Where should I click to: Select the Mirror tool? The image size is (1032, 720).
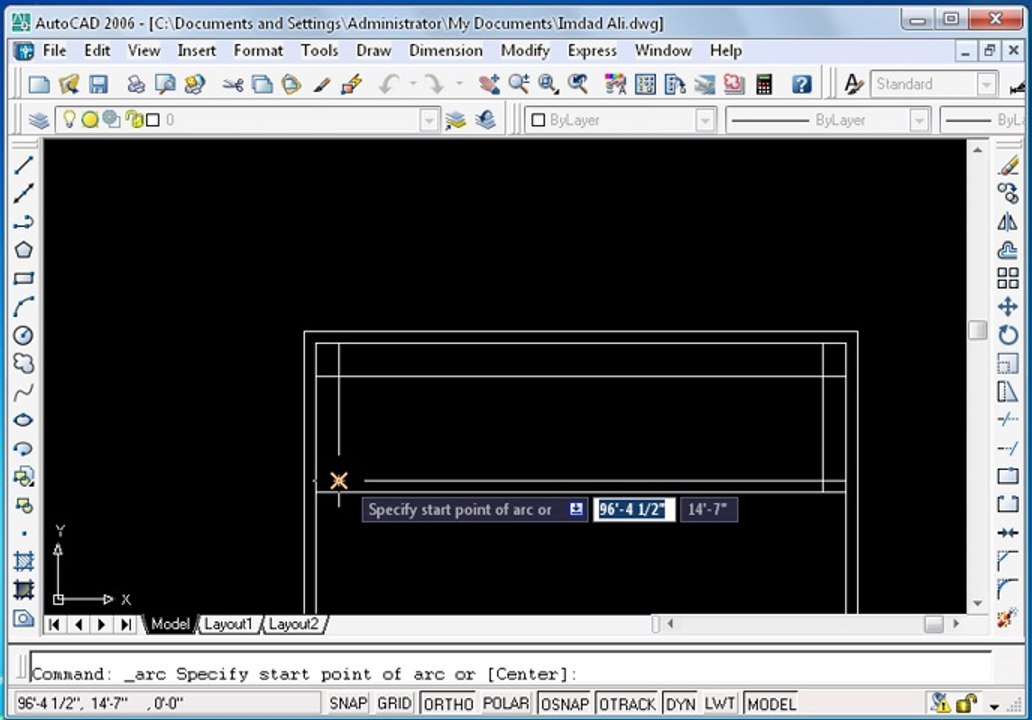(x=1008, y=222)
